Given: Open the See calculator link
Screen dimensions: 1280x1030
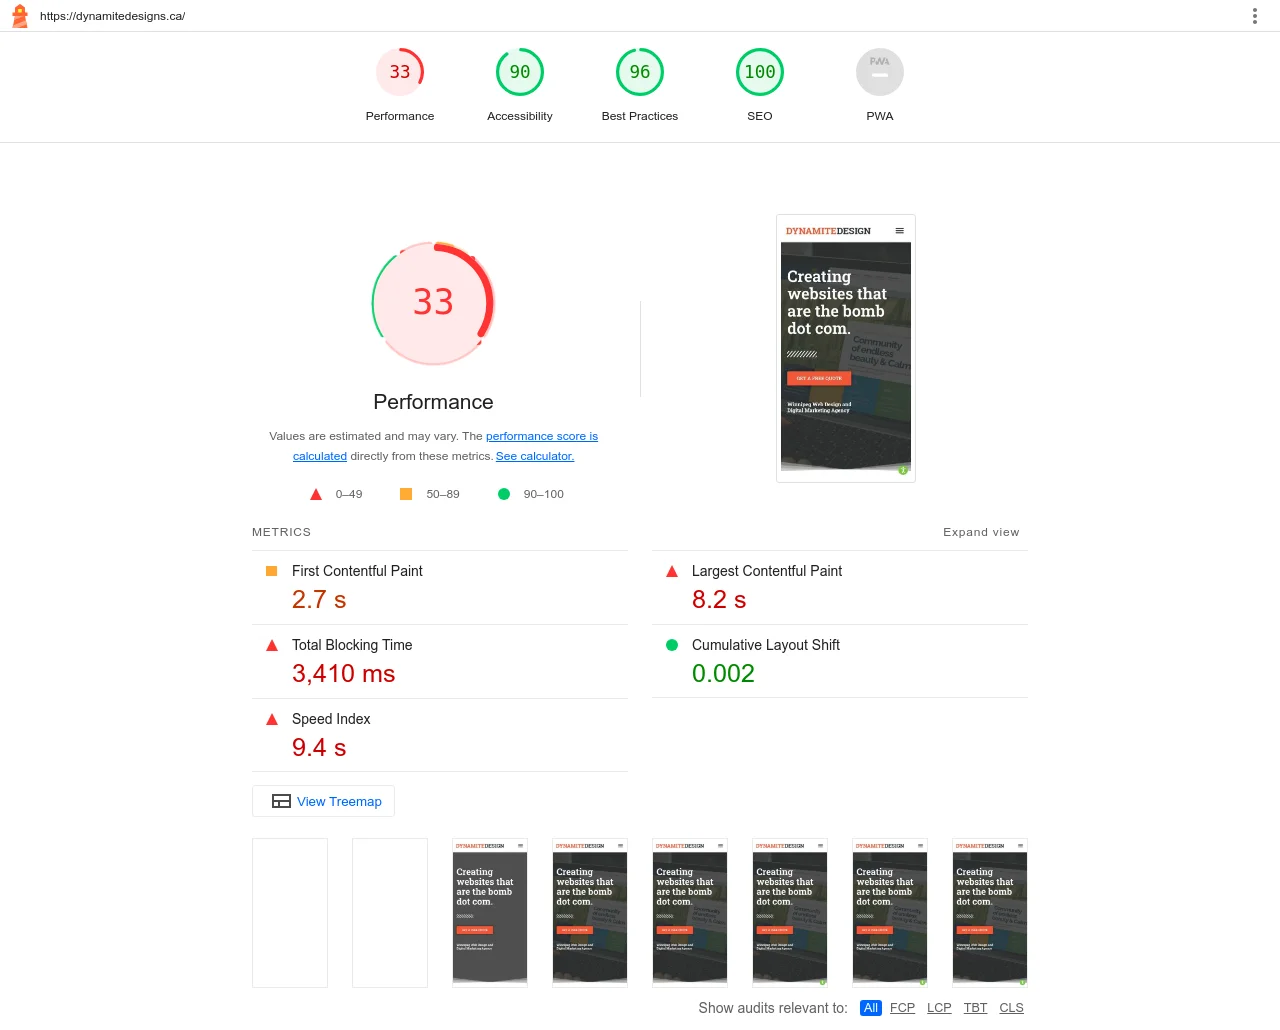Looking at the screenshot, I should click(x=534, y=456).
